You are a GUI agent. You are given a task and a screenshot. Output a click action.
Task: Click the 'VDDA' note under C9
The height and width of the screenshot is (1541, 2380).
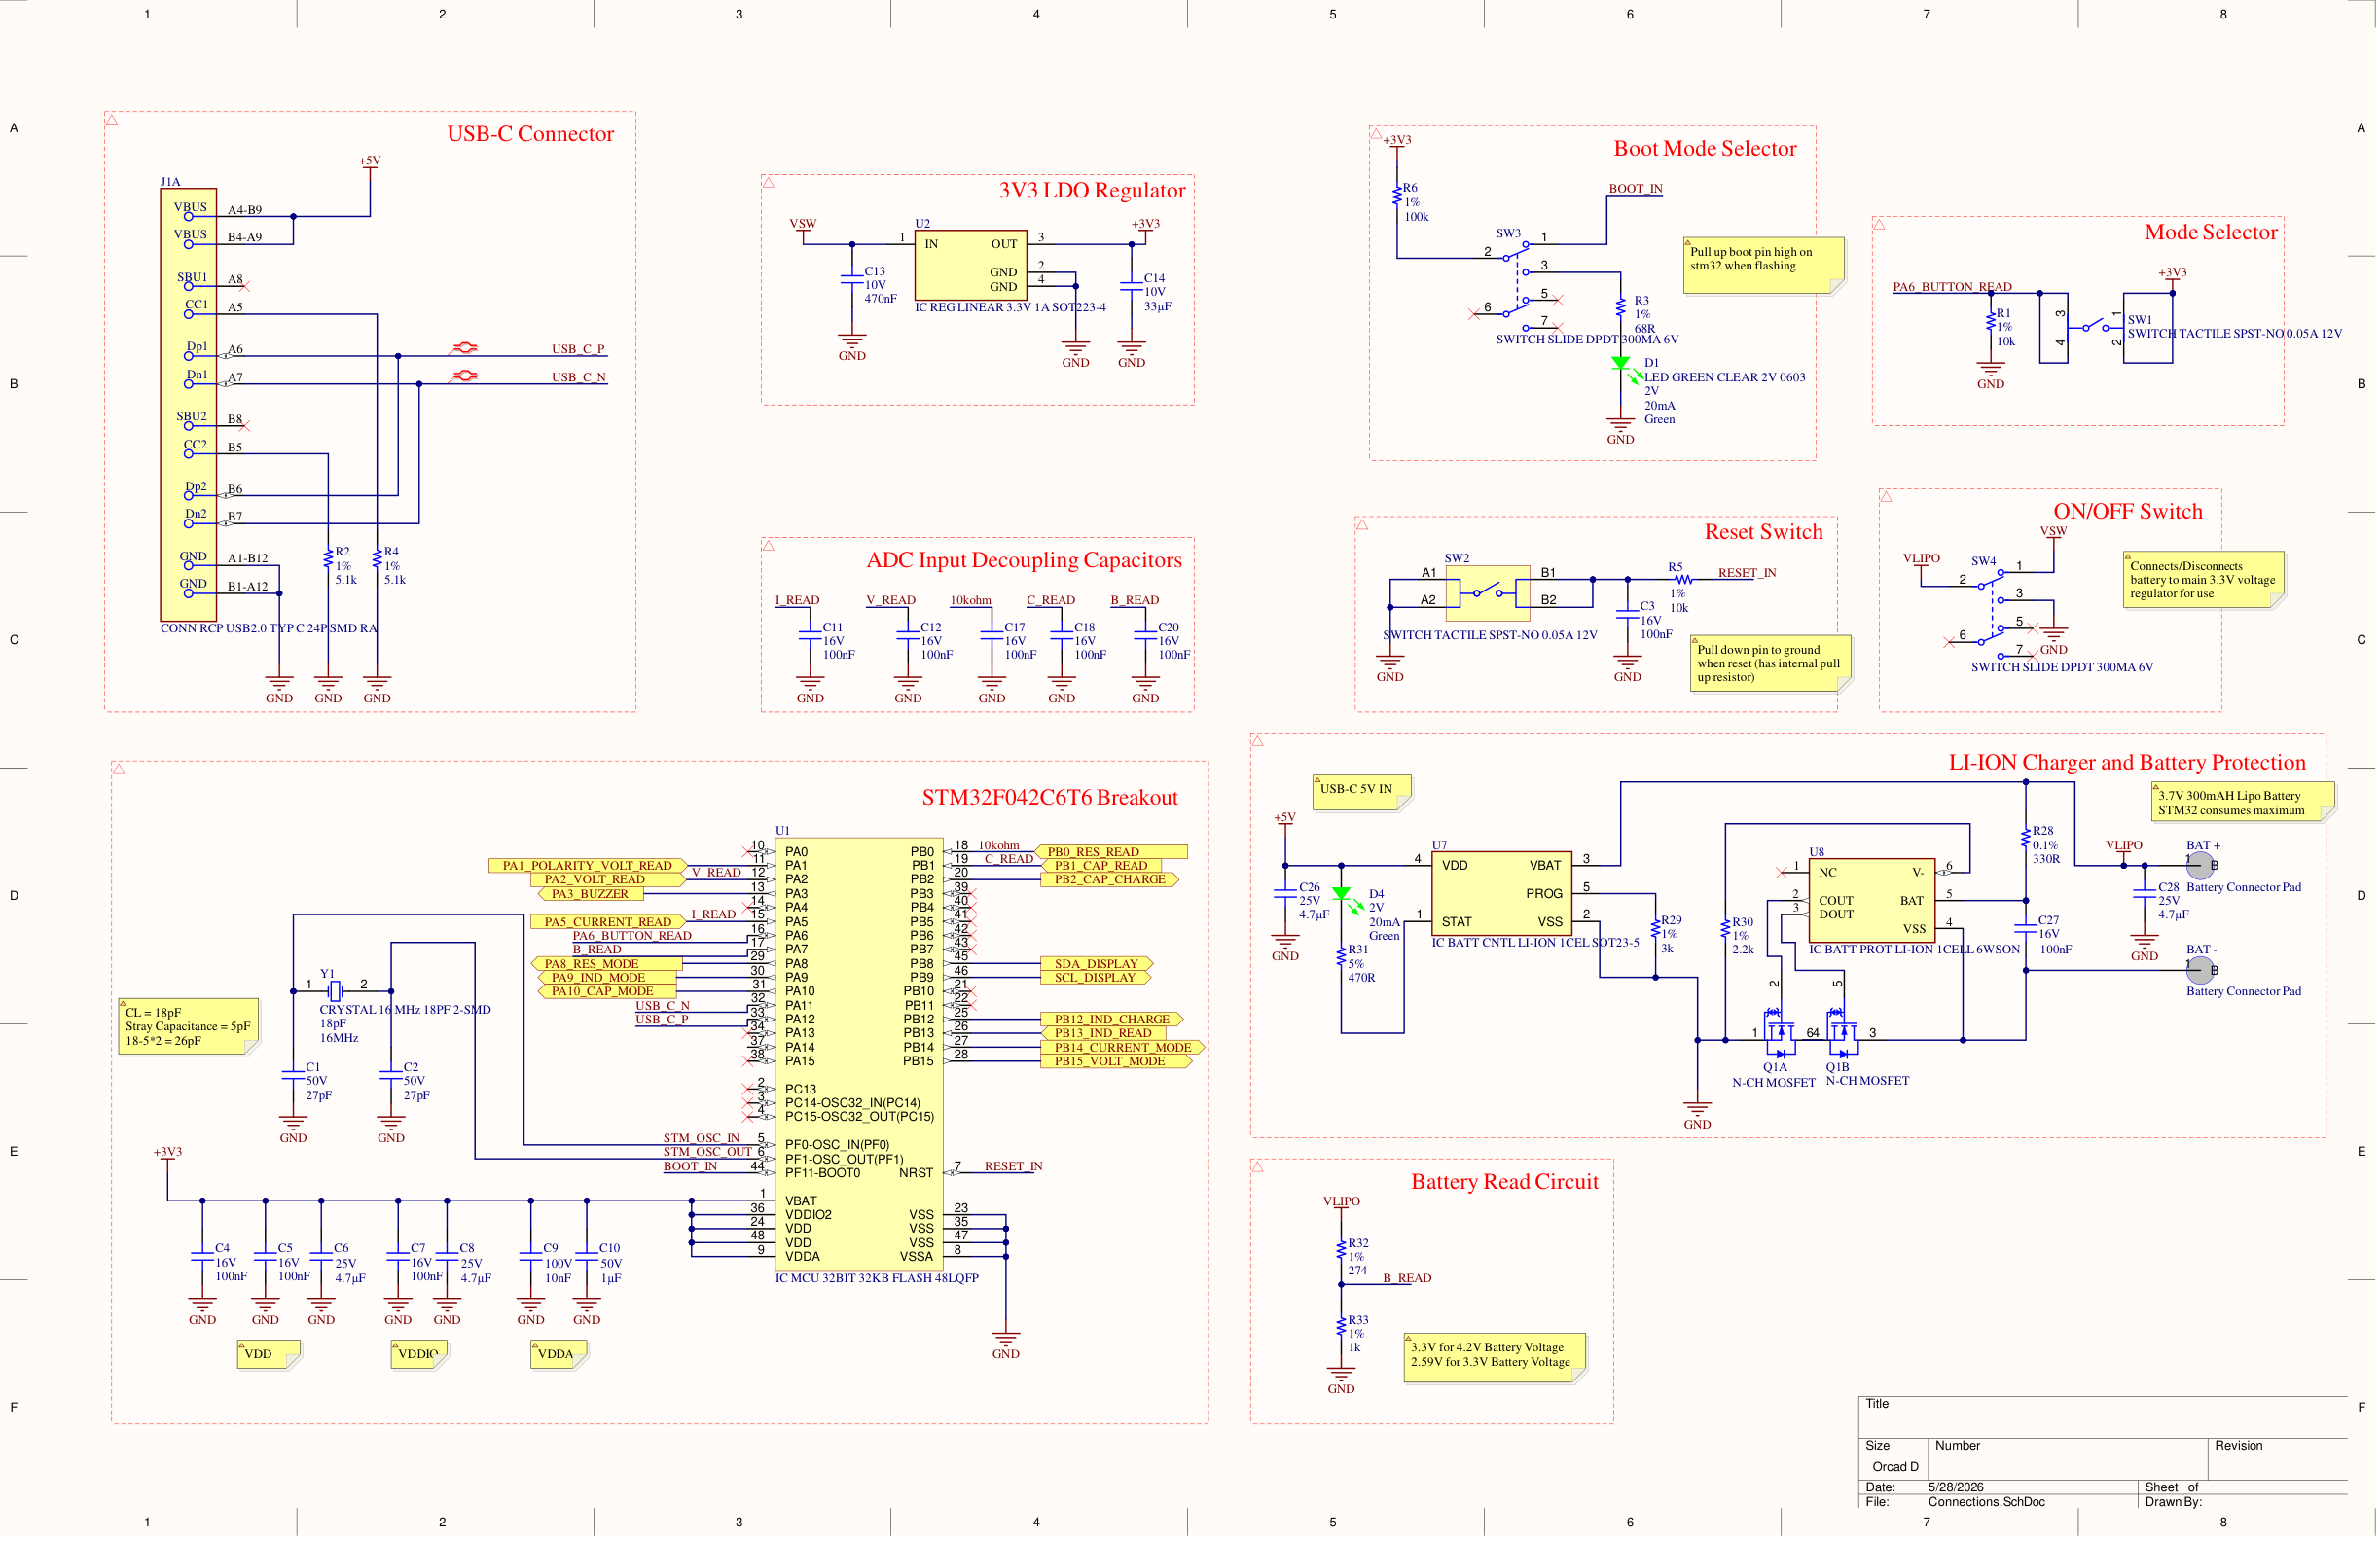559,1355
